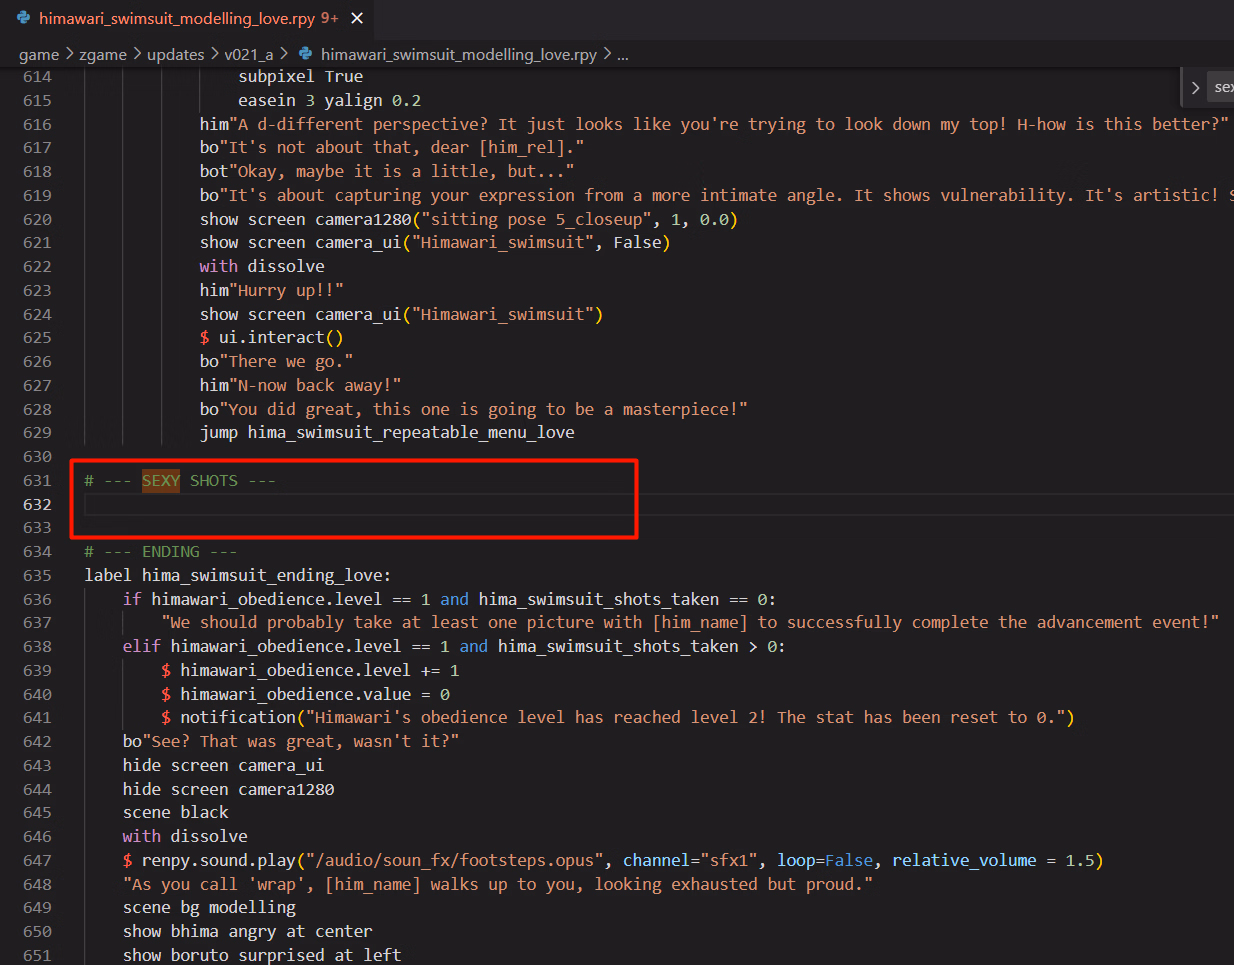
Task: Click line number 635 in the gutter
Action: tap(37, 575)
